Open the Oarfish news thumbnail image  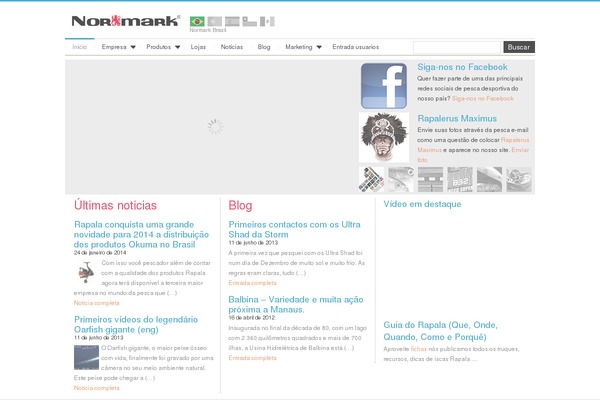(x=86, y=357)
